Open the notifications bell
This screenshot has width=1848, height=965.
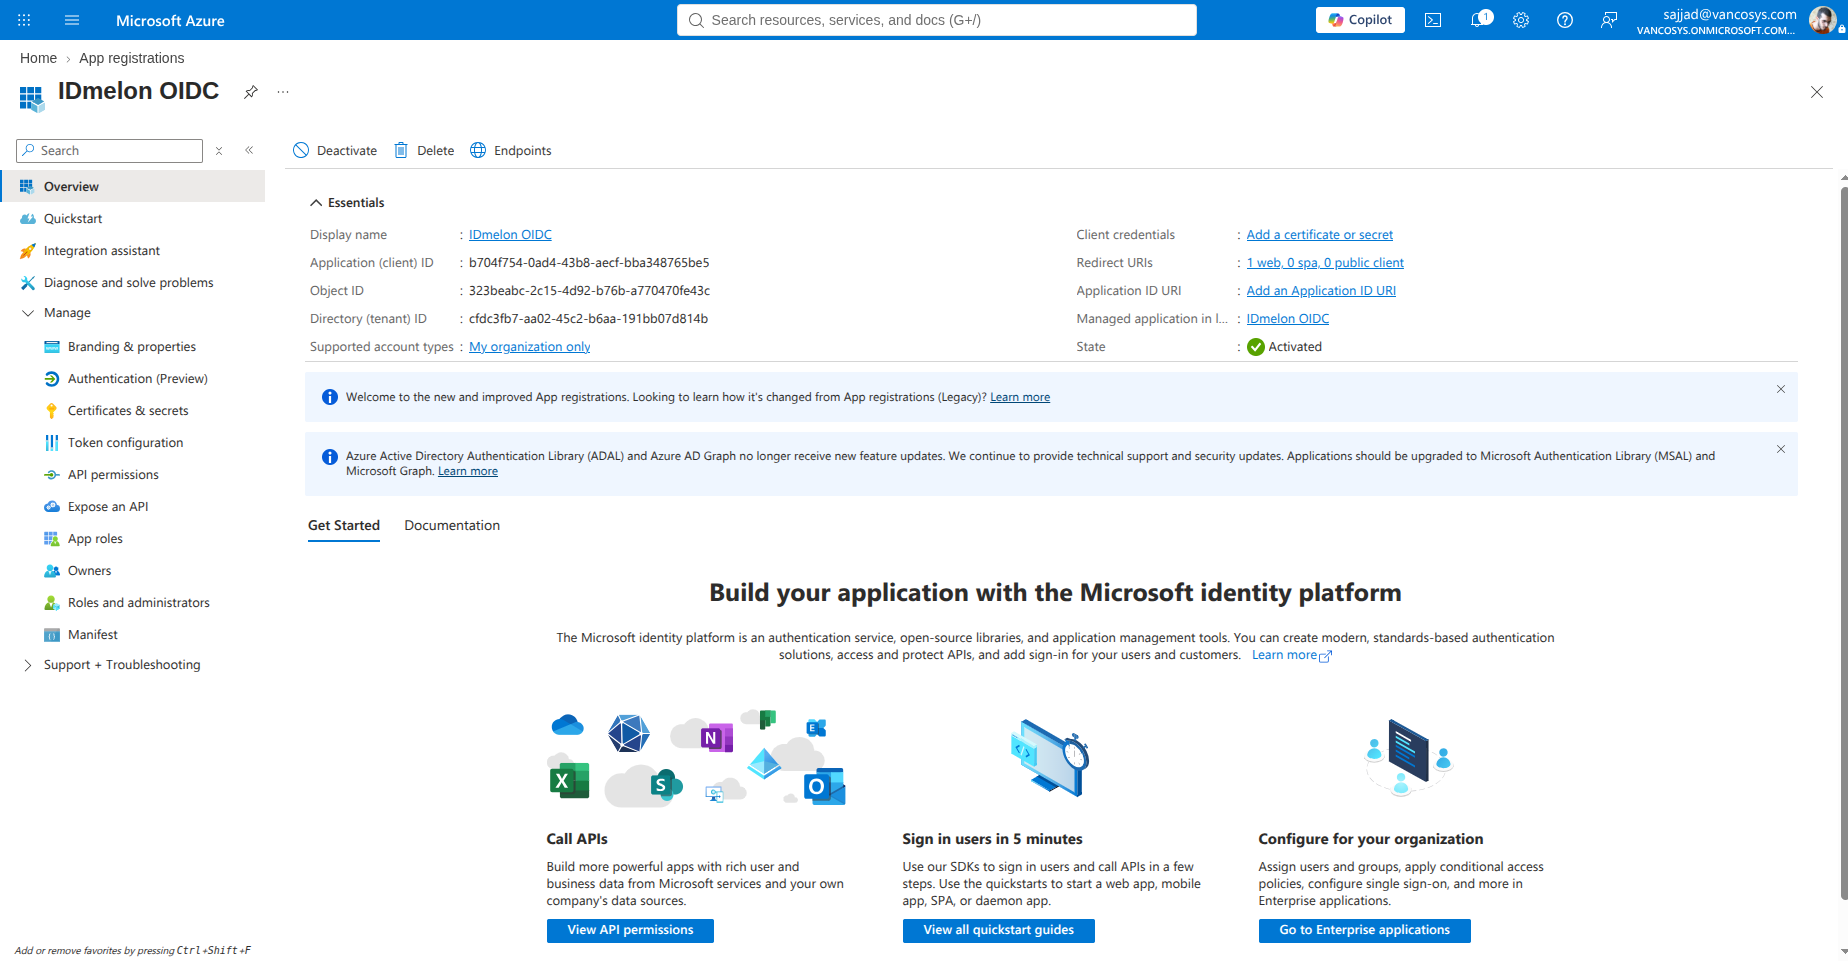[x=1478, y=20]
